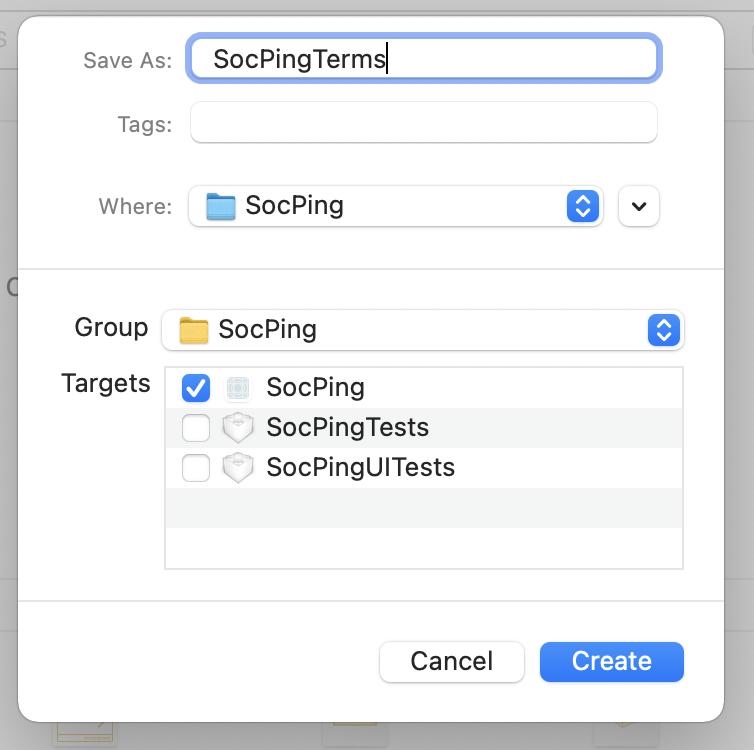
Task: Enable the SocPingTests target checkbox
Action: coord(196,428)
